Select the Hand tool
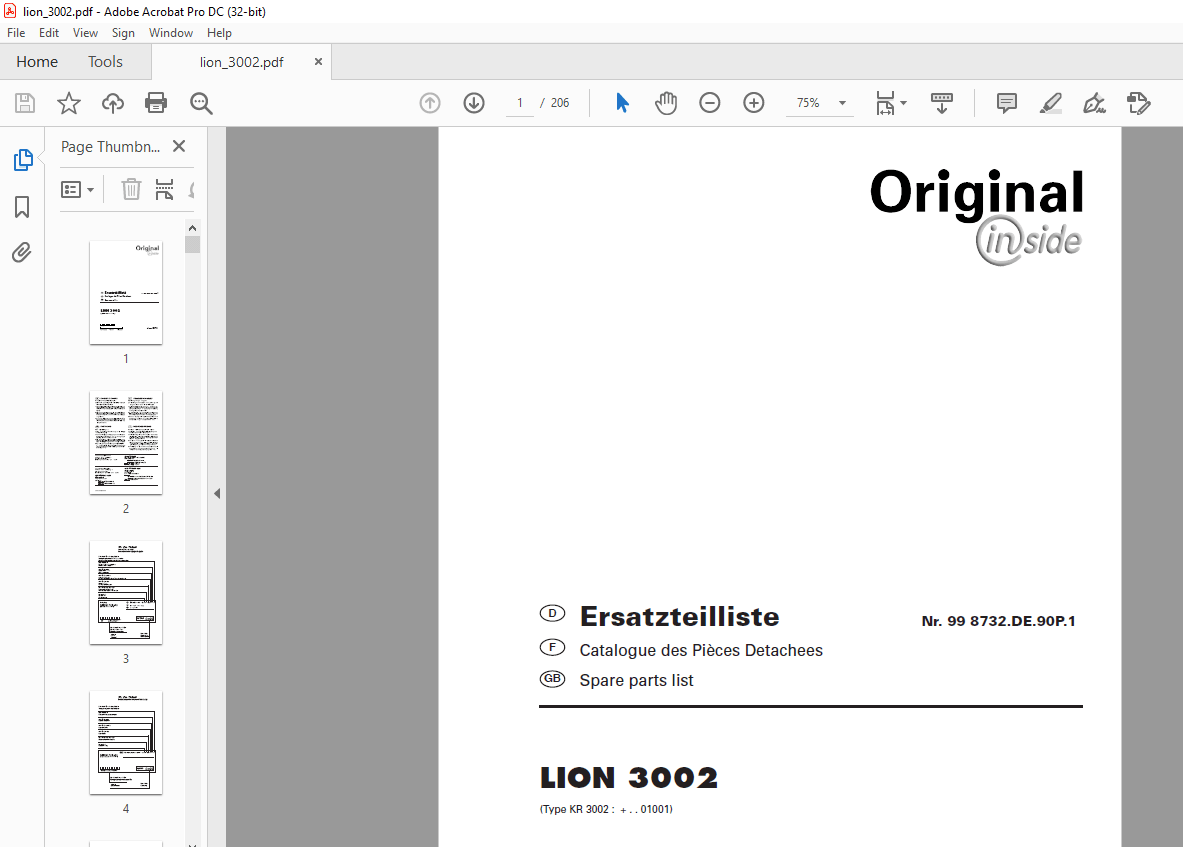This screenshot has height=847, width=1183. pos(665,102)
